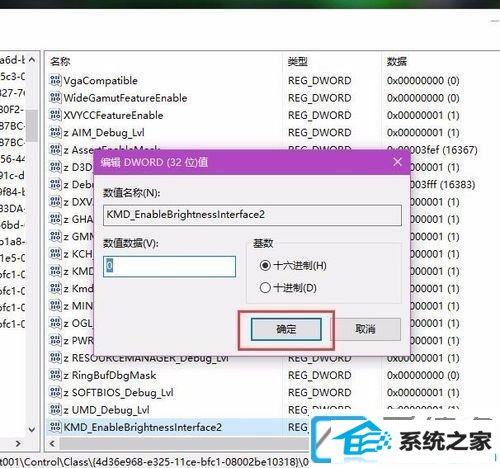Click the tree pane scroll up arrow
The height and width of the screenshot is (468, 500).
tap(32, 60)
